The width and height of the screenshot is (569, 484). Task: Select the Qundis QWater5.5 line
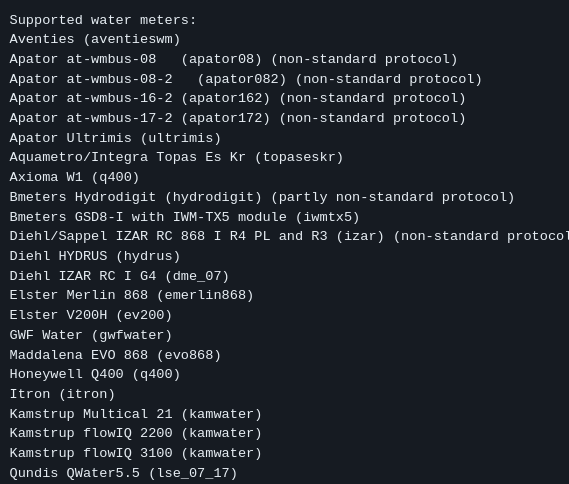coord(123,473)
